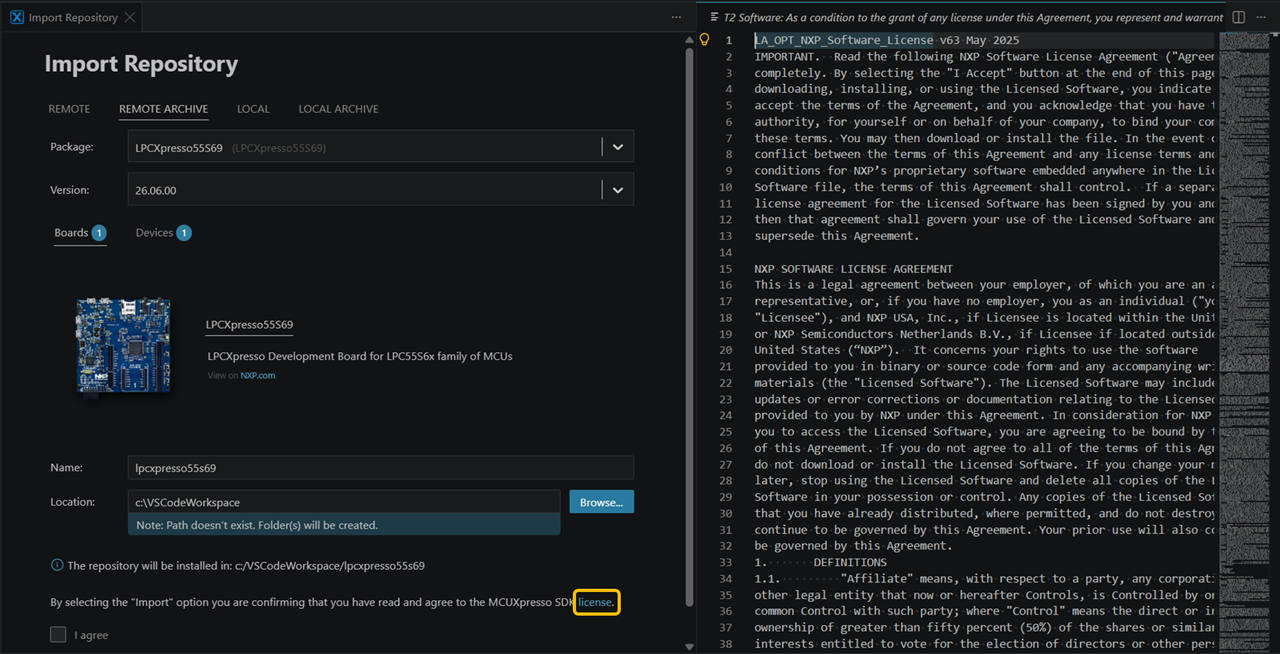Open the MCUXpresso SDK license link
Screen dimensions: 1280x654
(x=596, y=602)
